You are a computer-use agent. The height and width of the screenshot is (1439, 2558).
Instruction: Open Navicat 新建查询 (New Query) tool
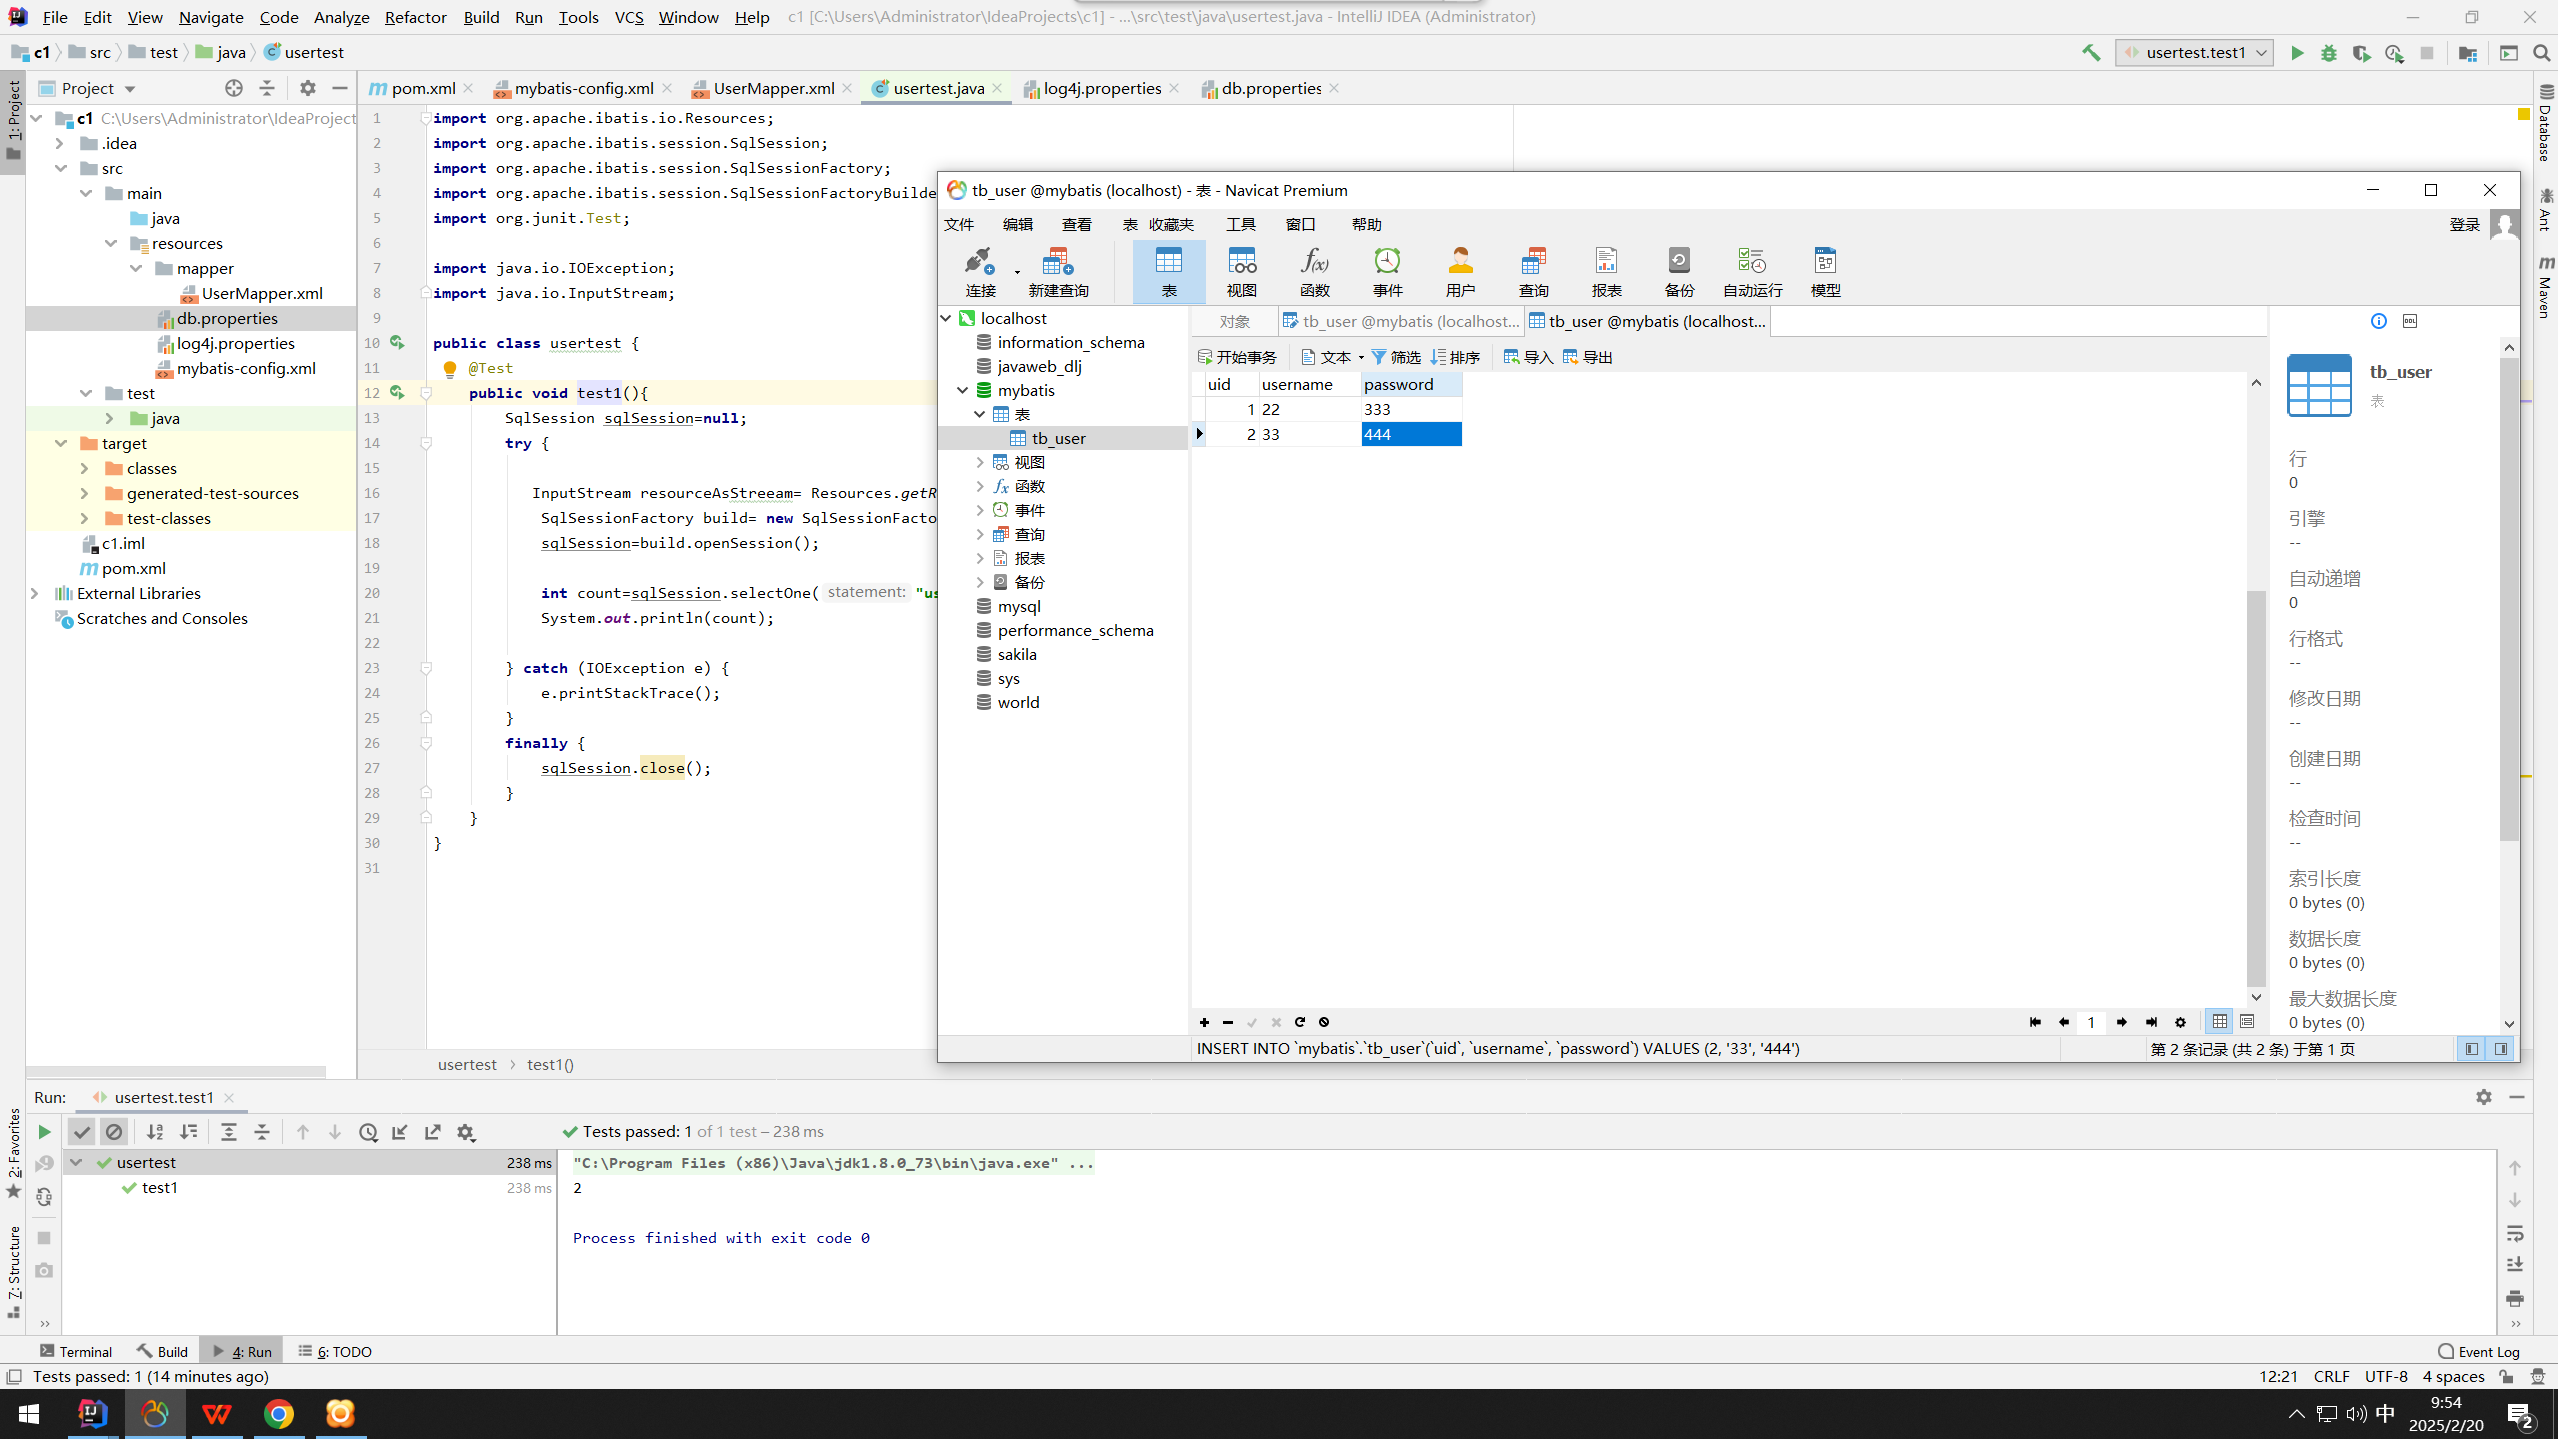click(x=1058, y=272)
